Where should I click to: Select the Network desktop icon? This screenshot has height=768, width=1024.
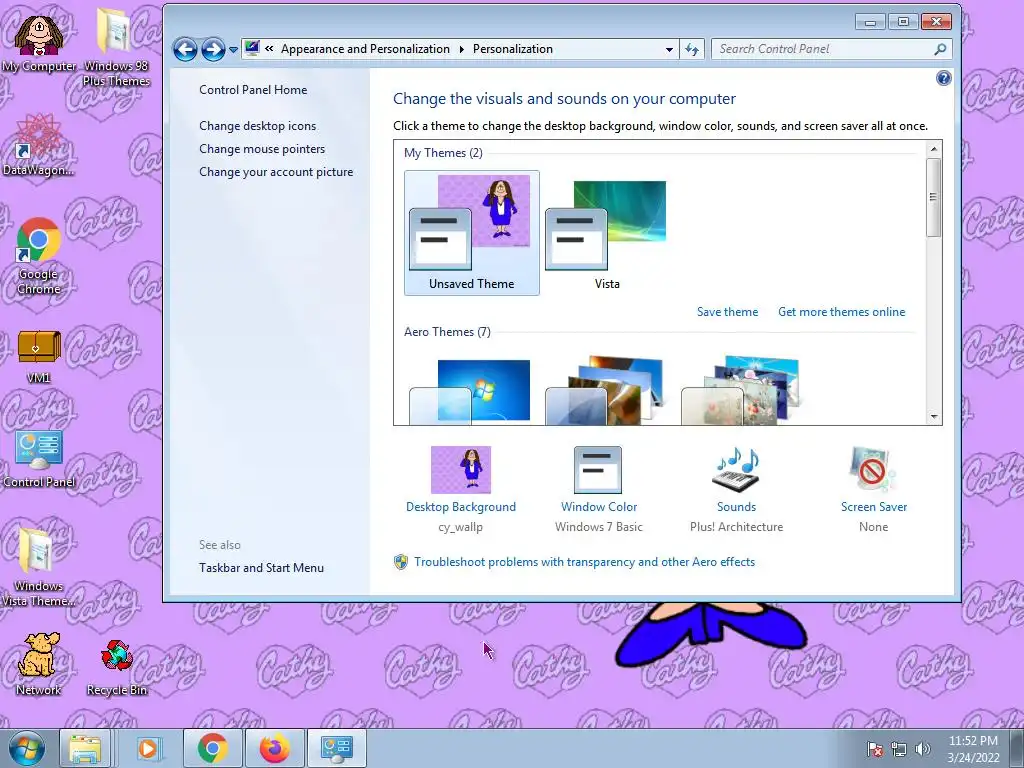38,664
